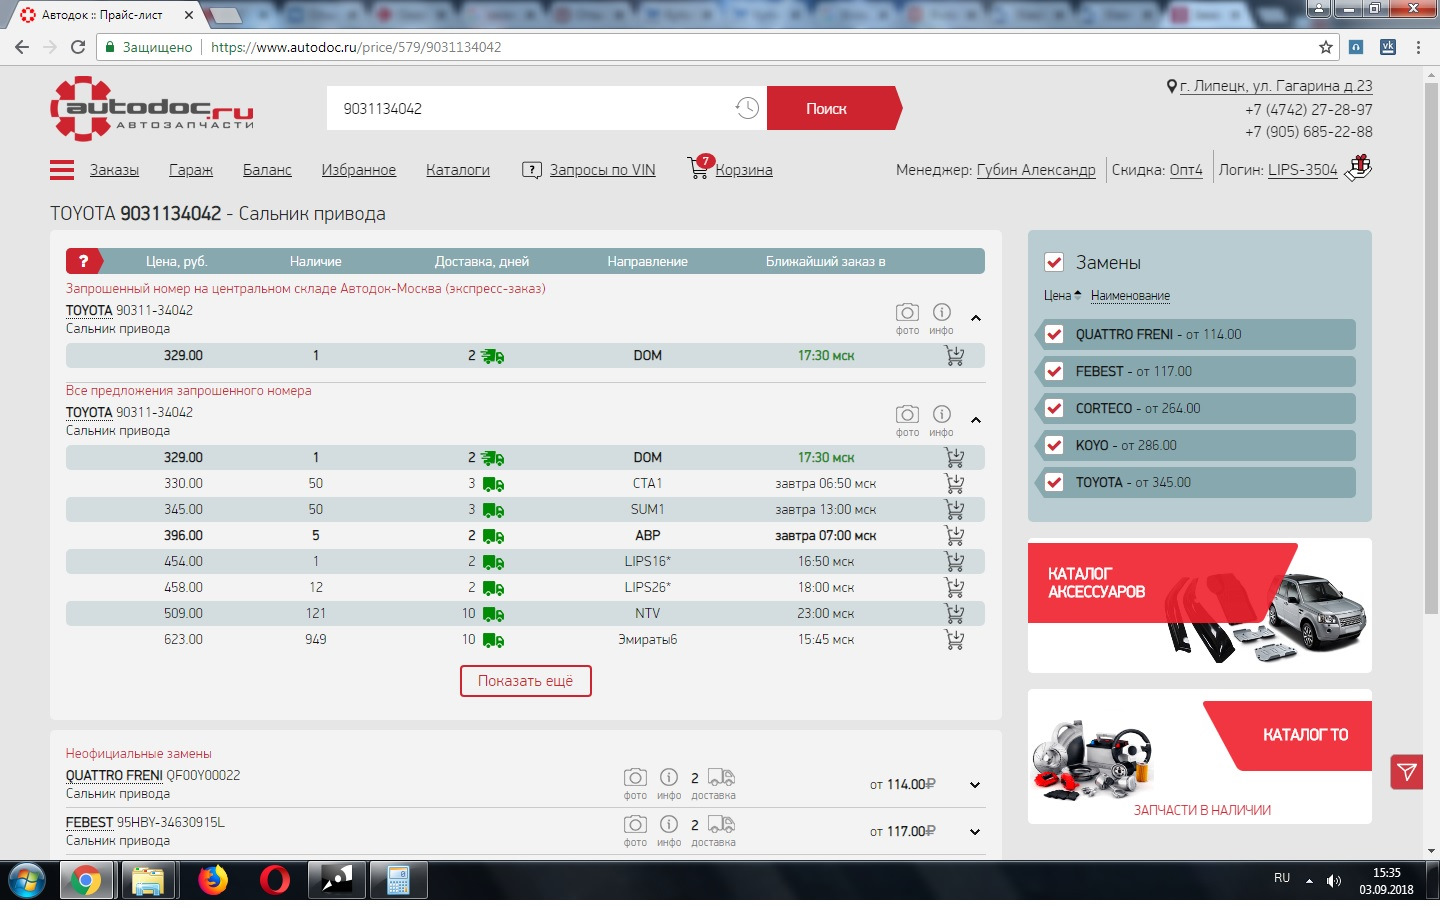The image size is (1442, 910).
Task: Add the 396.00 ABP offer to cart
Action: tap(955, 536)
